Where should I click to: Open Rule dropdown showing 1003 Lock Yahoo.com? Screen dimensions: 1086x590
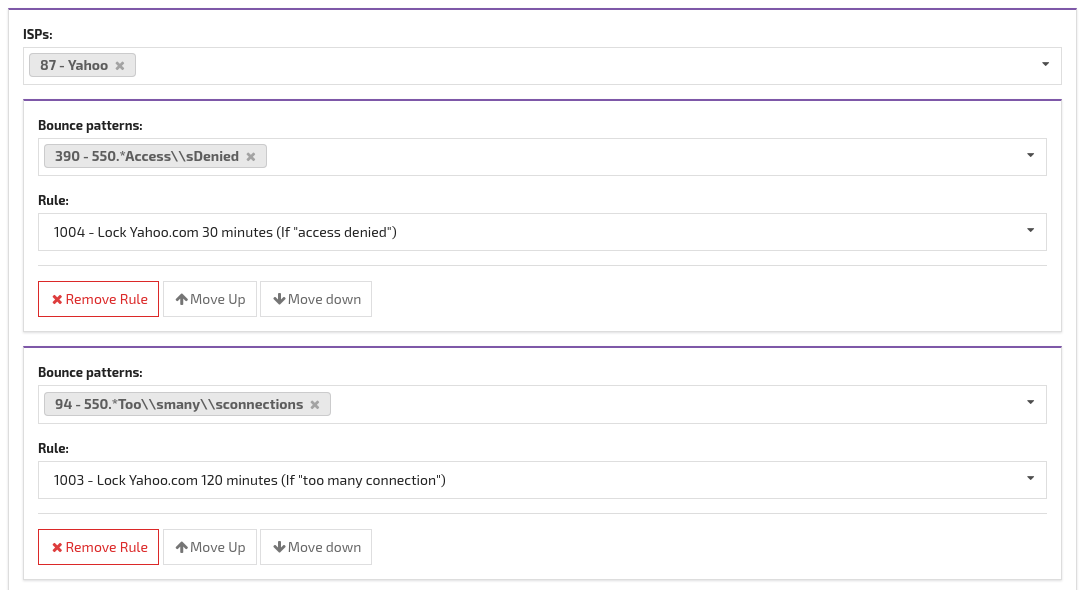tap(1030, 478)
